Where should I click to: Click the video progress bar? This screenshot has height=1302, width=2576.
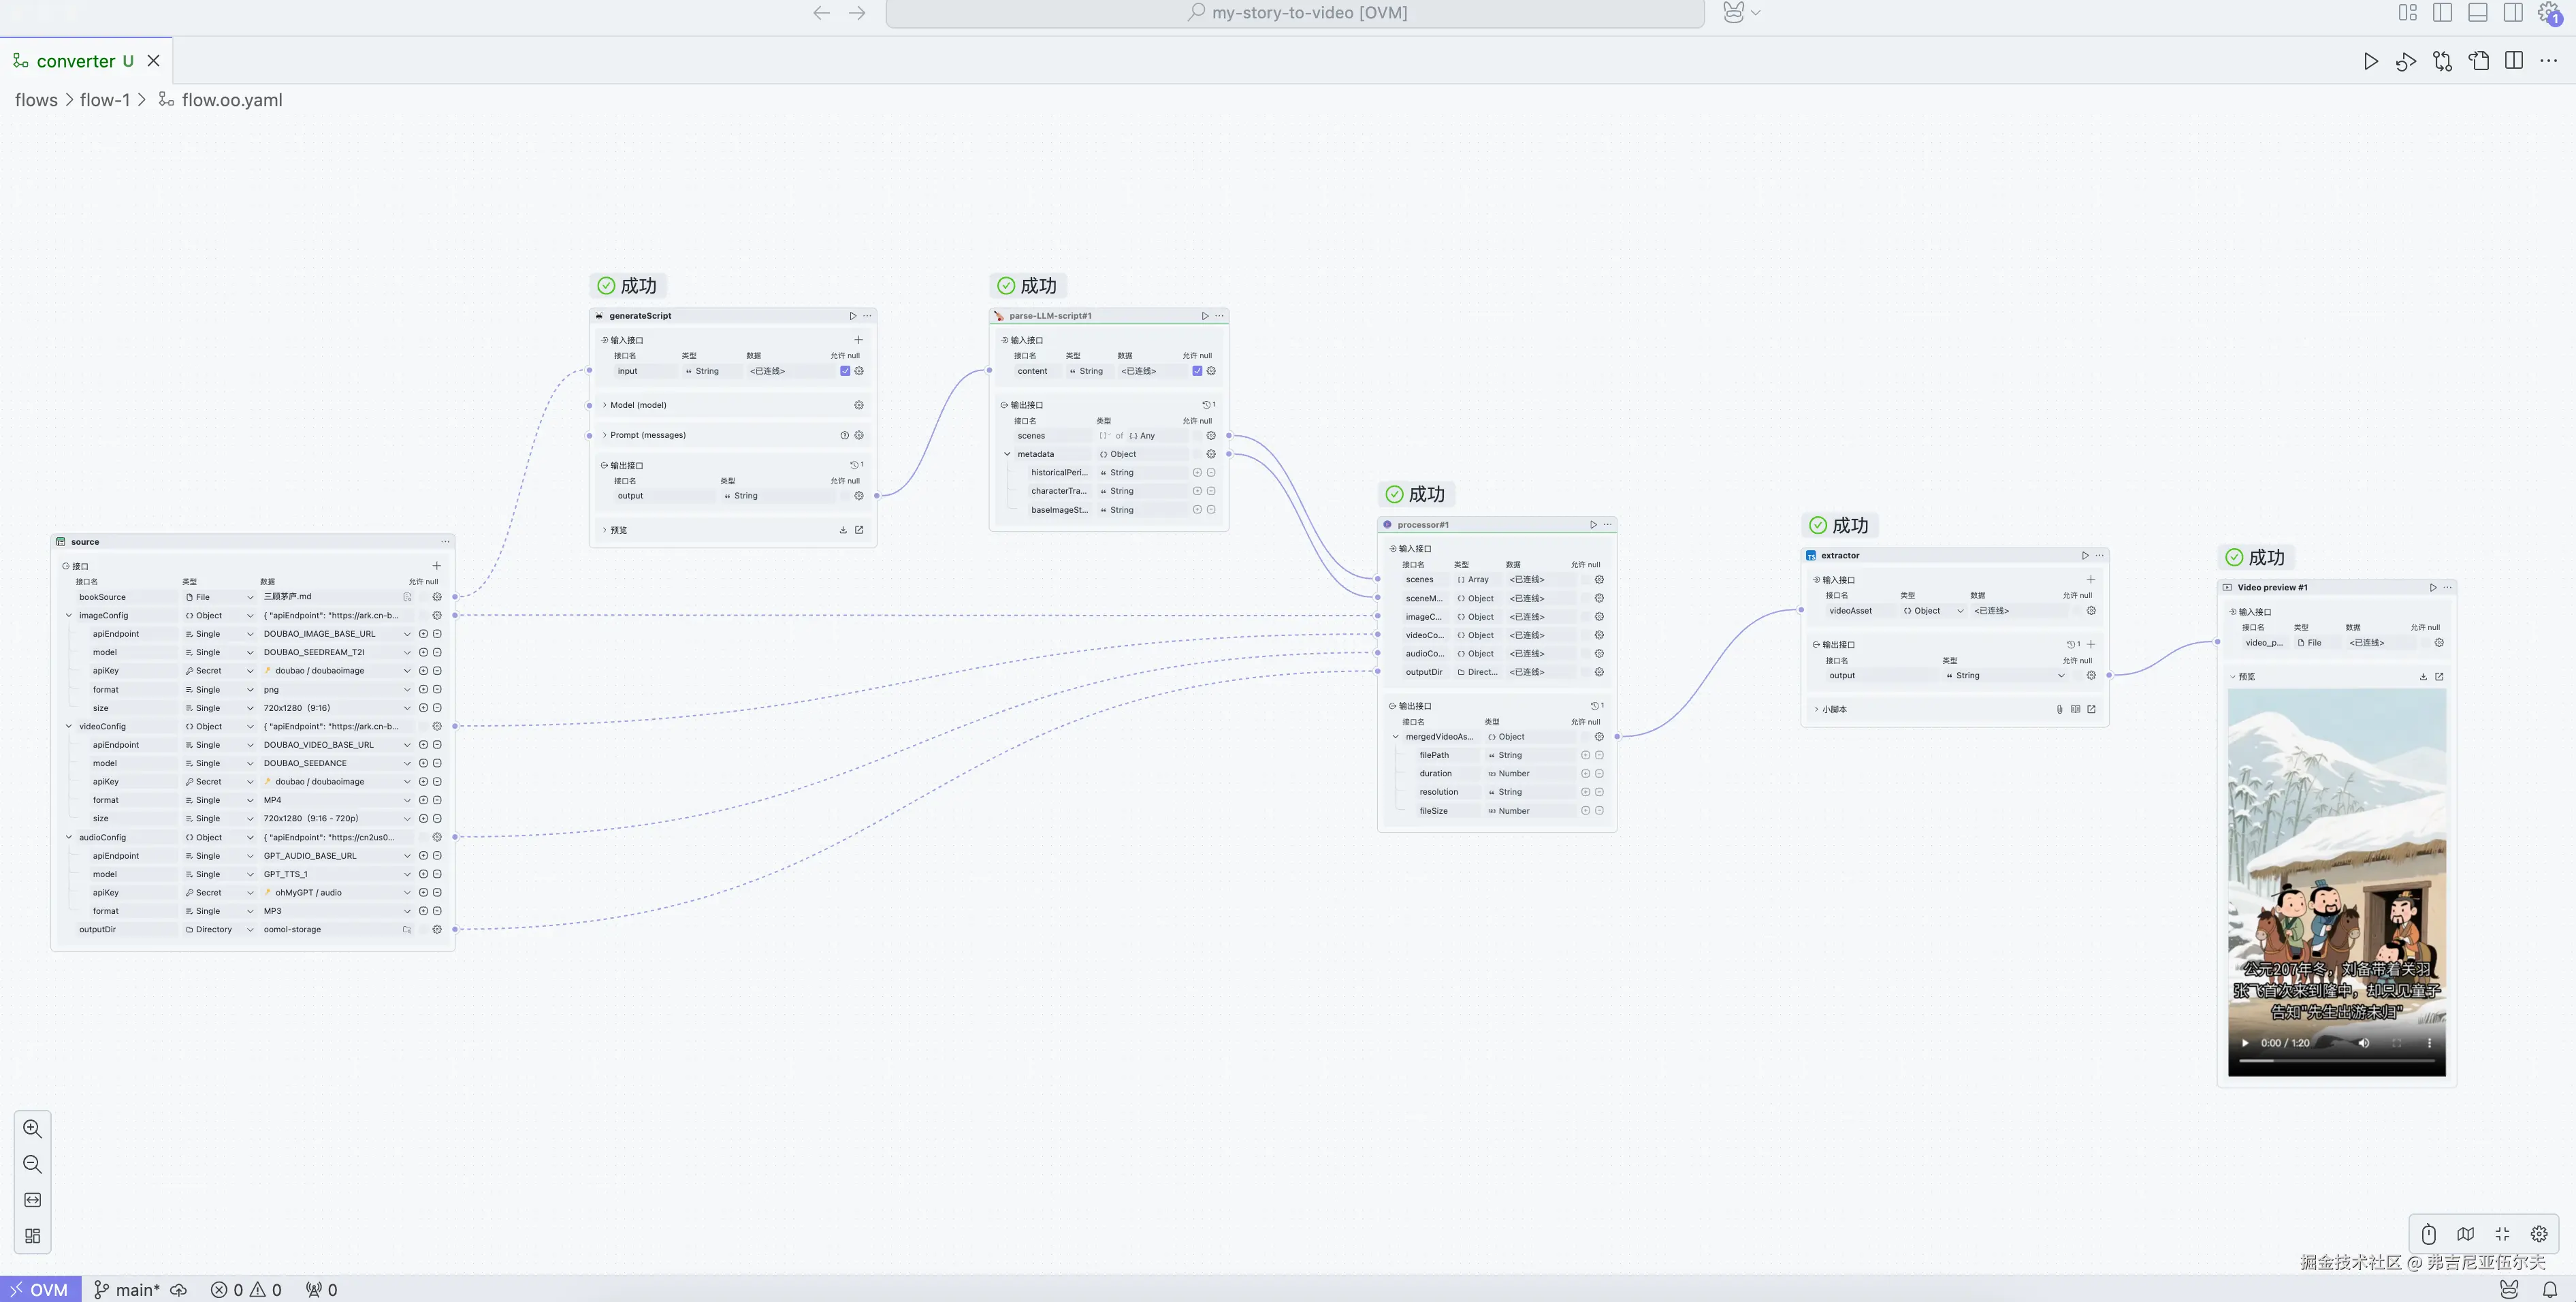click(2336, 1060)
